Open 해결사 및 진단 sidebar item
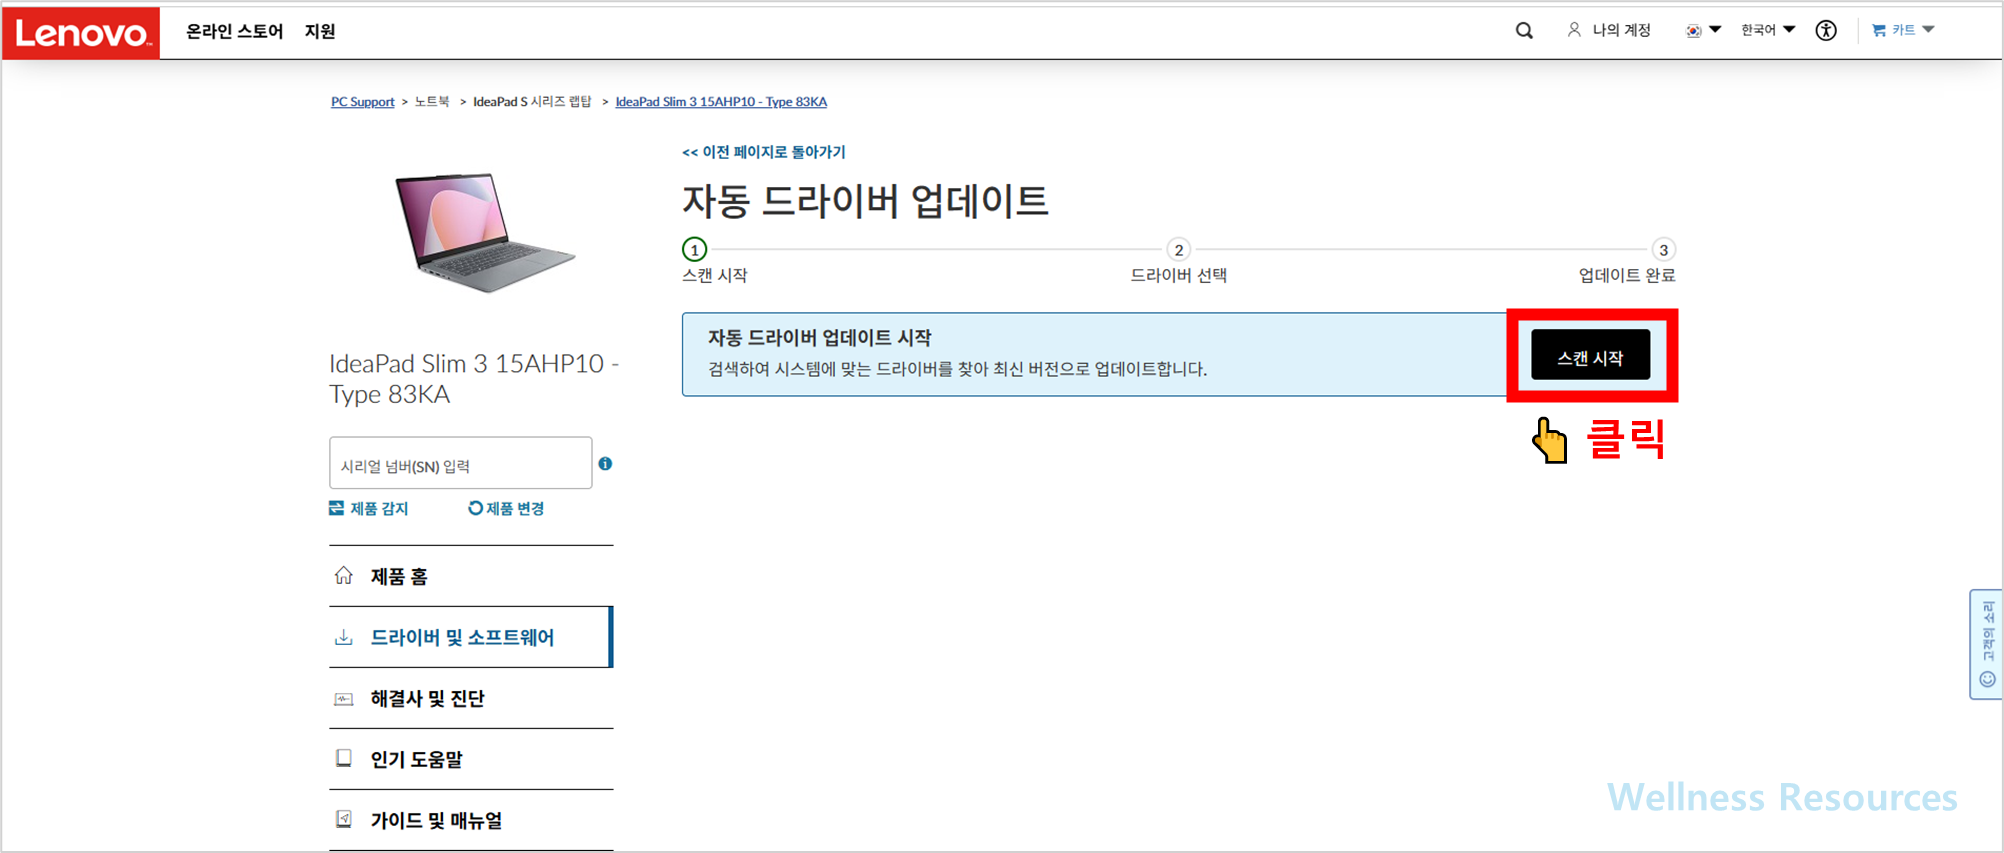Viewport: 2004px width, 853px height. 471,698
